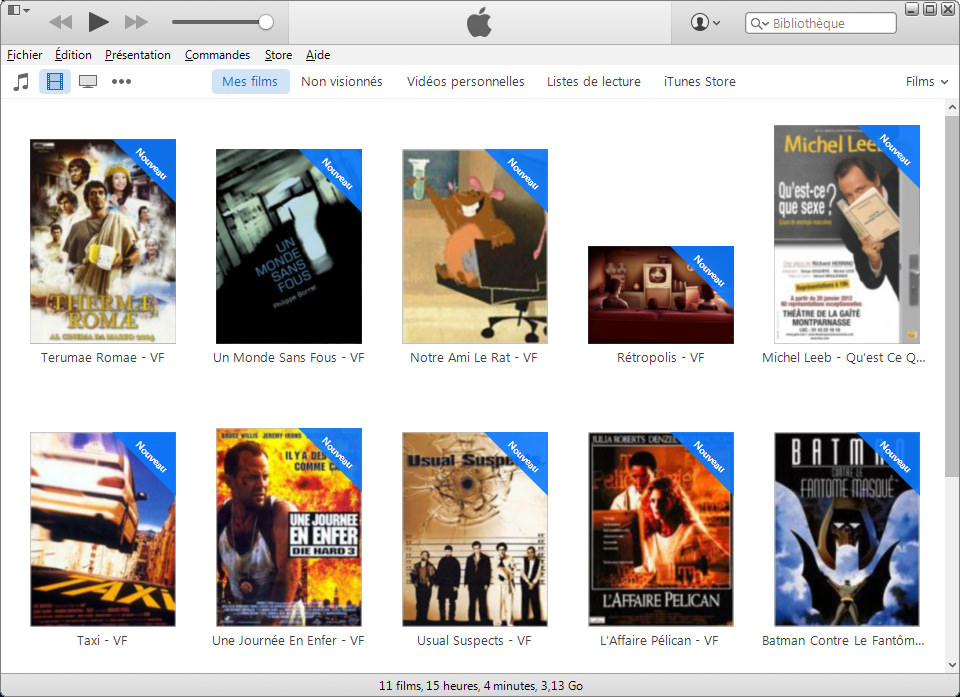Open the user account icon menu
The width and height of the screenshot is (960, 697).
pos(704,22)
